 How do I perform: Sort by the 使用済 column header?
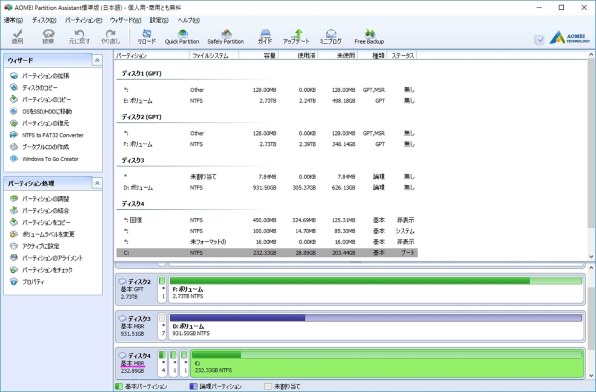coord(298,56)
